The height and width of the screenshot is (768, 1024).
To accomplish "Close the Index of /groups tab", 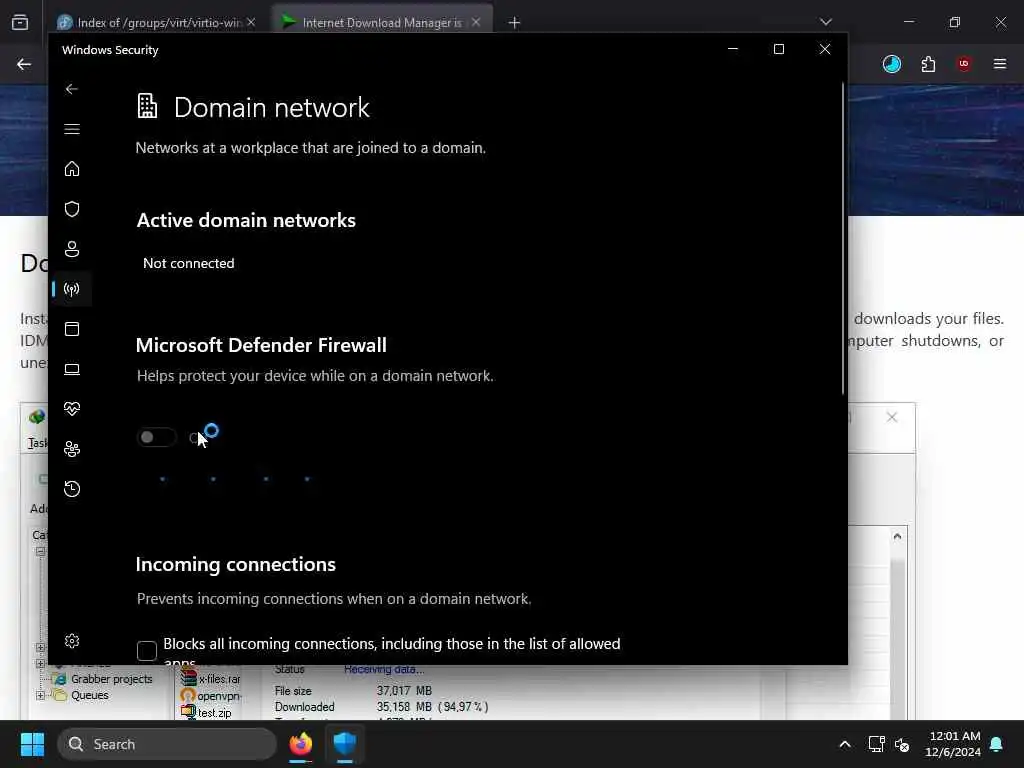I will pos(251,22).
